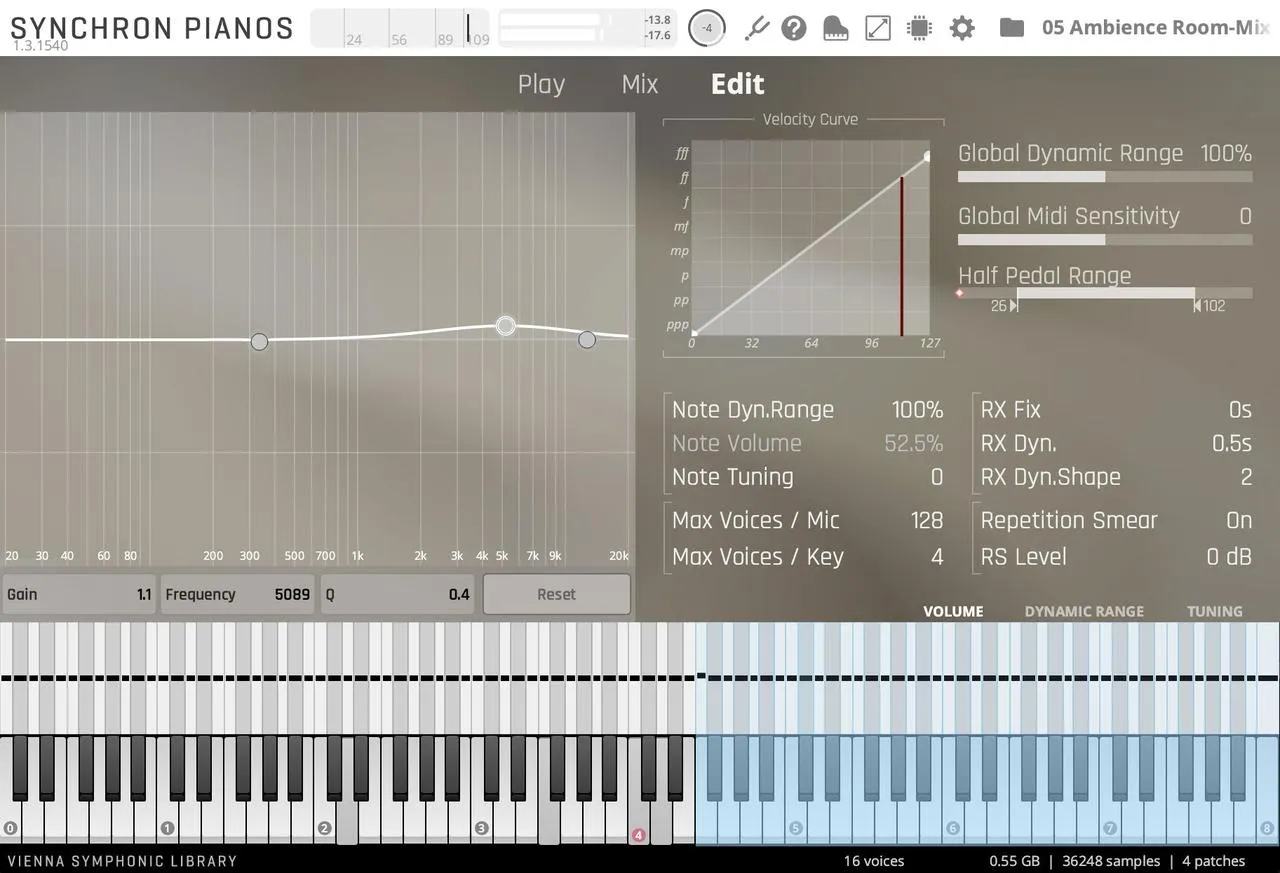Click the piano instrument icon
This screenshot has width=1280, height=873.
[x=836, y=28]
